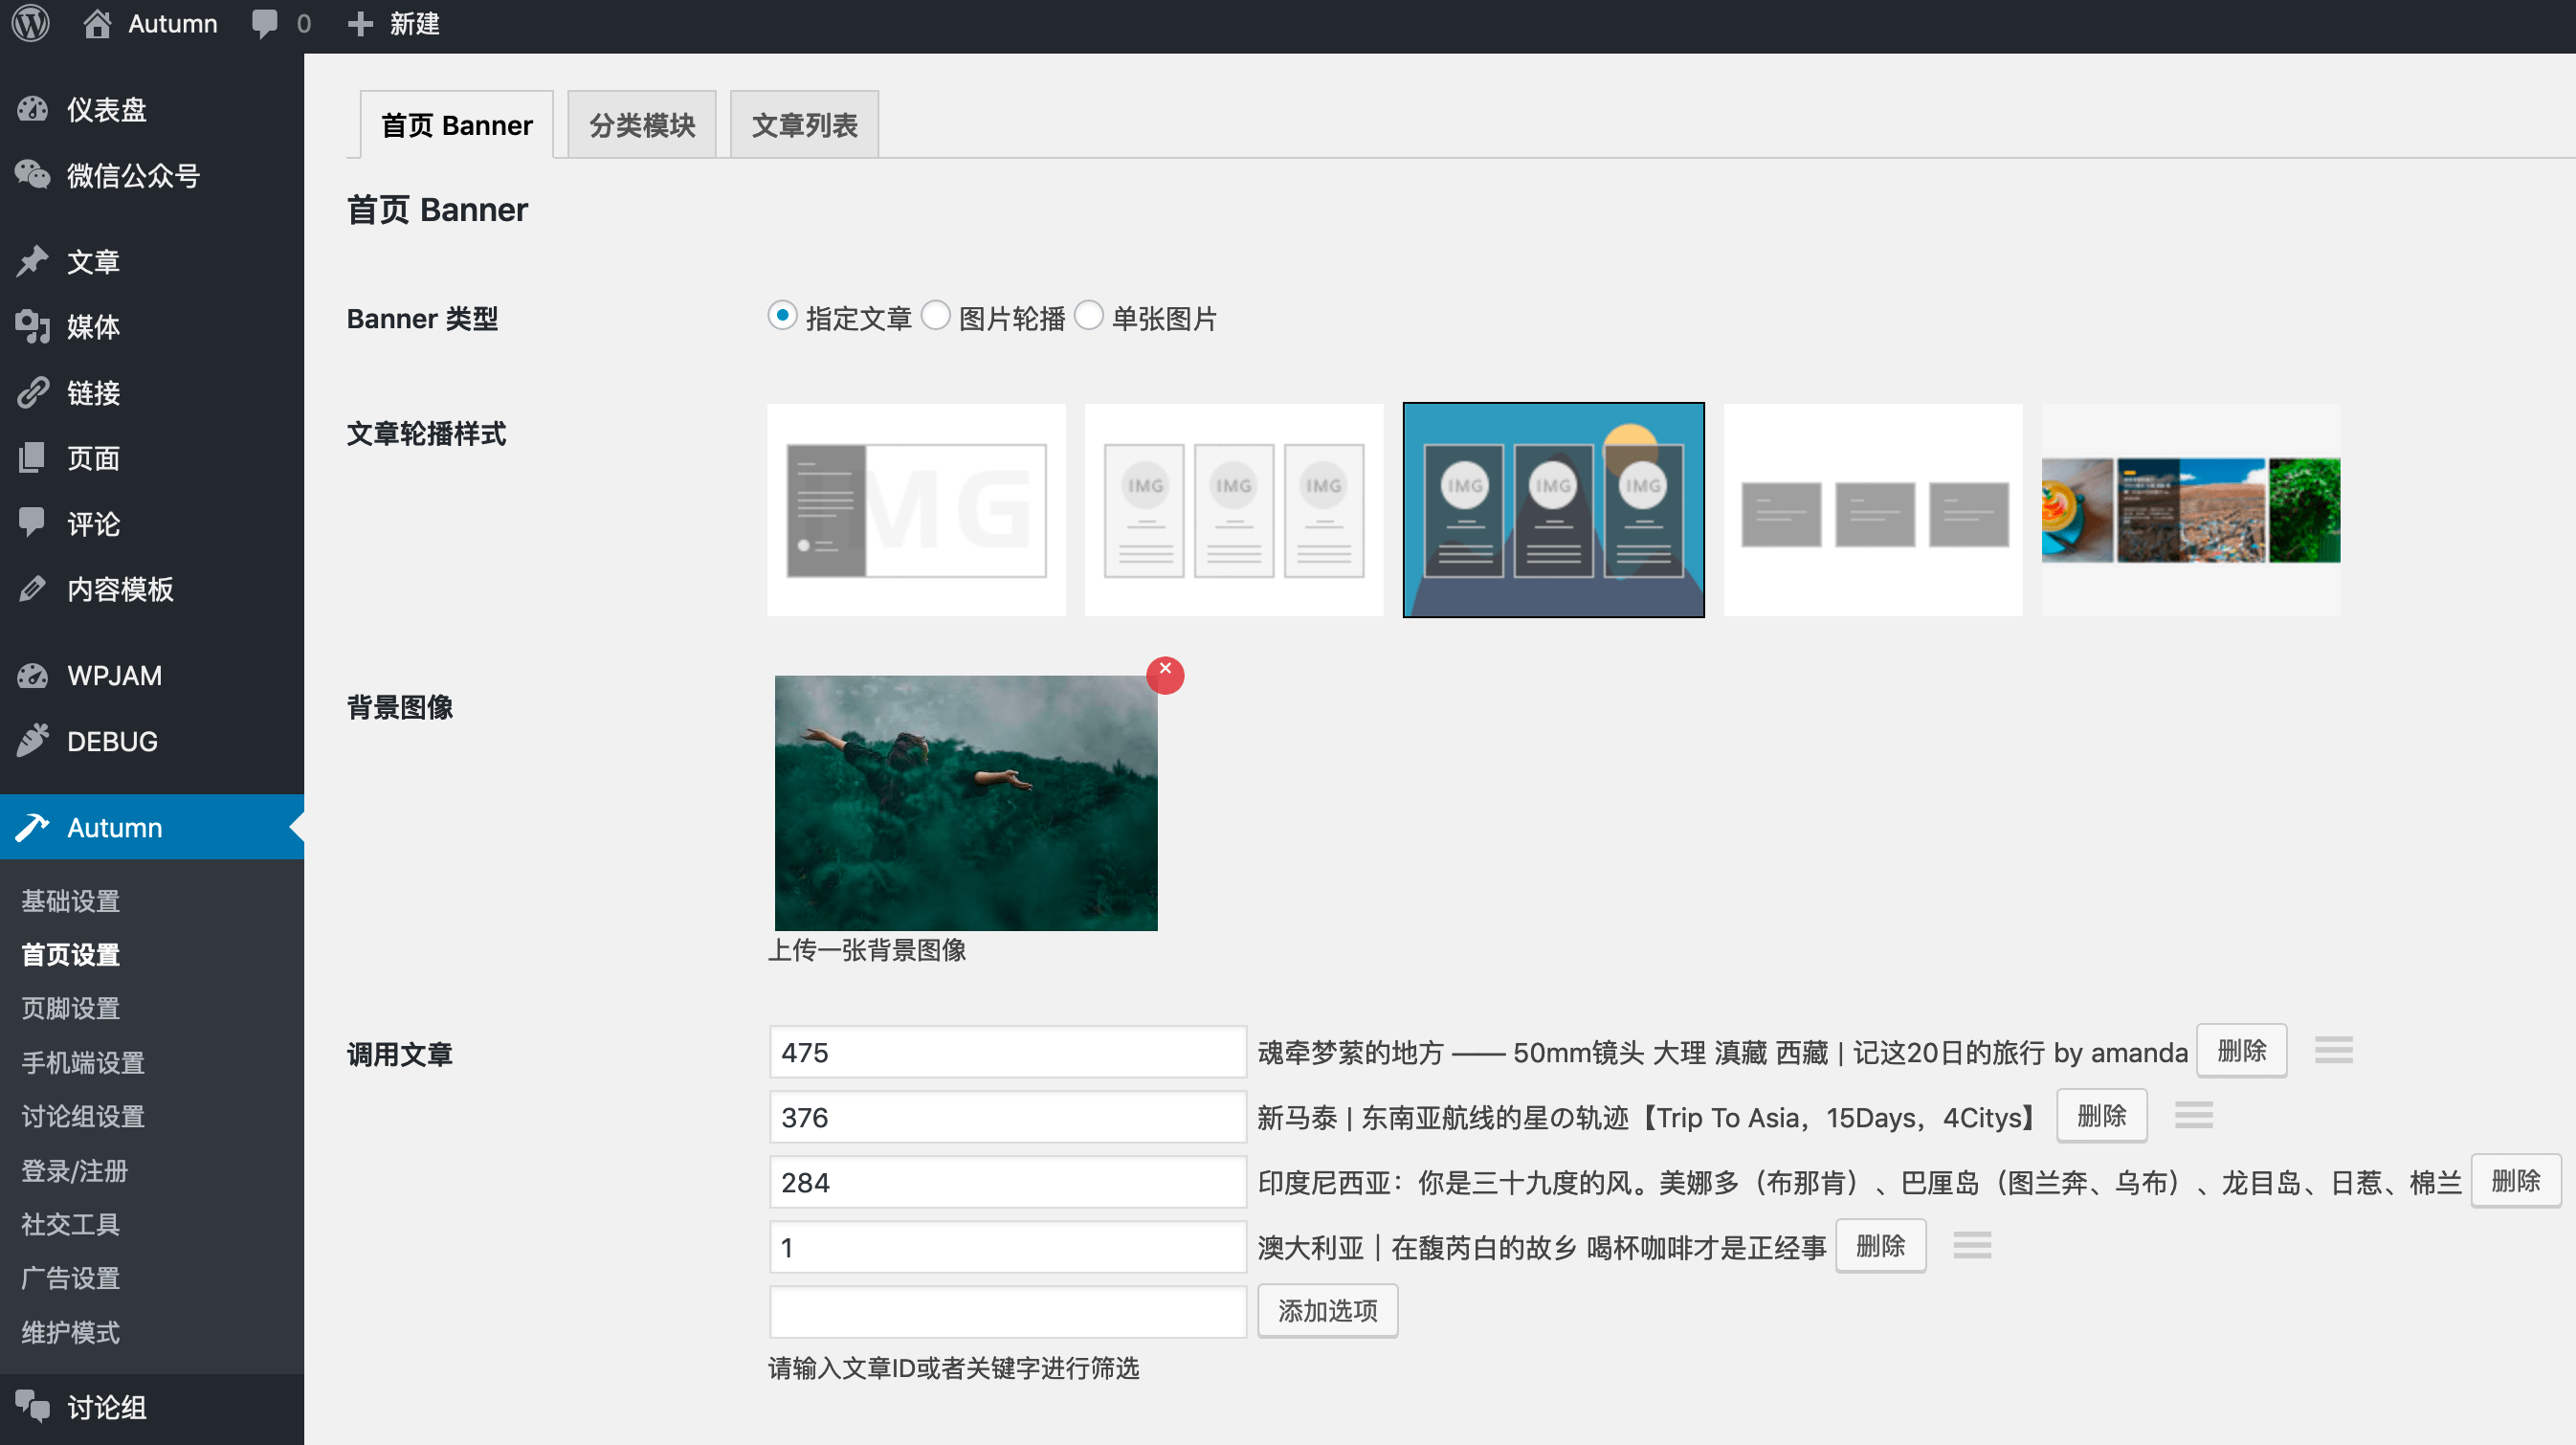
Task: Open the comments bubble in admin bar
Action: pos(265,23)
